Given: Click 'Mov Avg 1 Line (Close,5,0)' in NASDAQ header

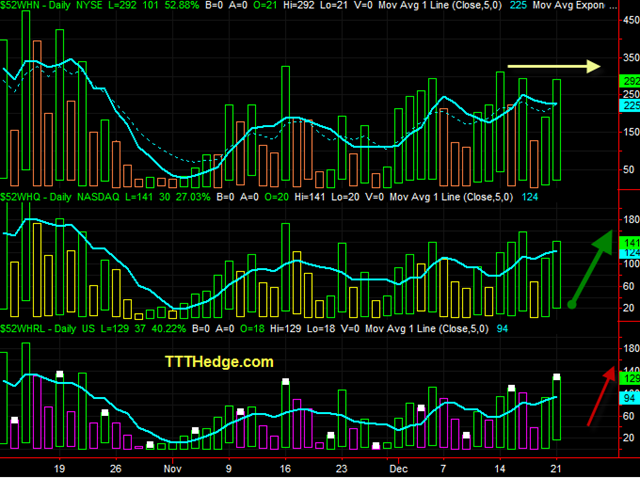Looking at the screenshot, I should tap(451, 197).
